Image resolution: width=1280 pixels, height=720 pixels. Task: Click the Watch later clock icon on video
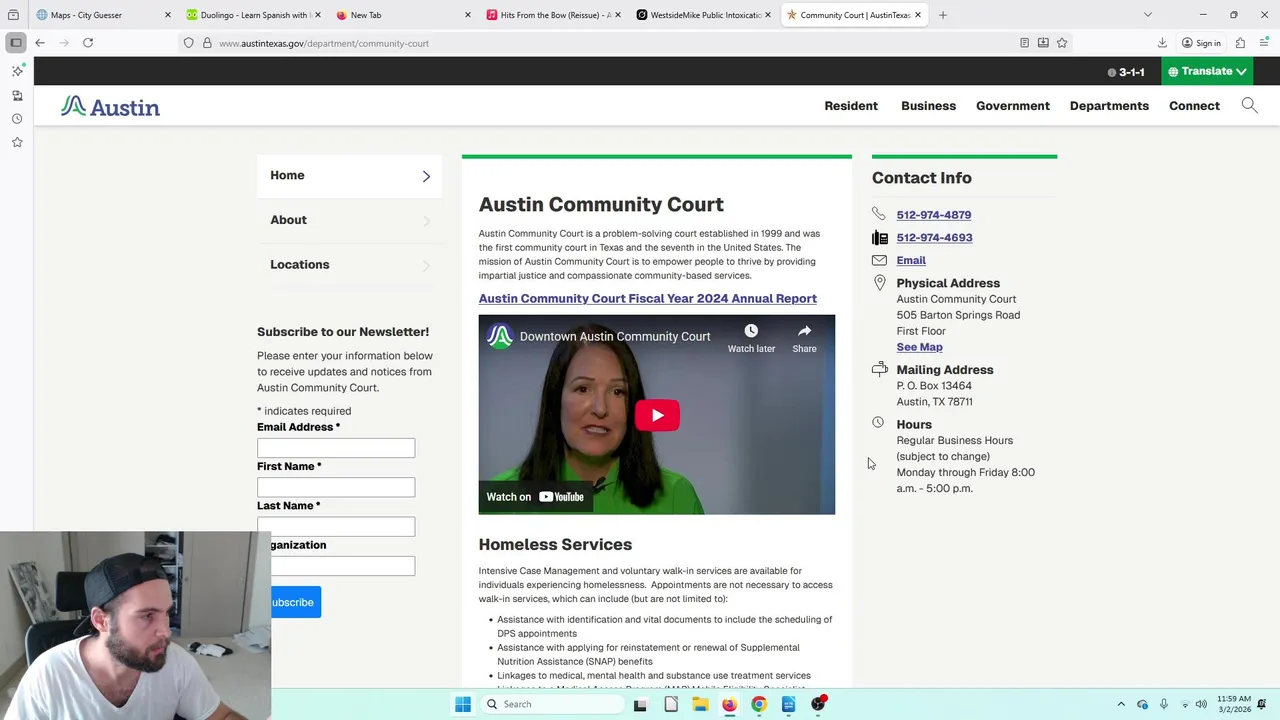(x=751, y=331)
